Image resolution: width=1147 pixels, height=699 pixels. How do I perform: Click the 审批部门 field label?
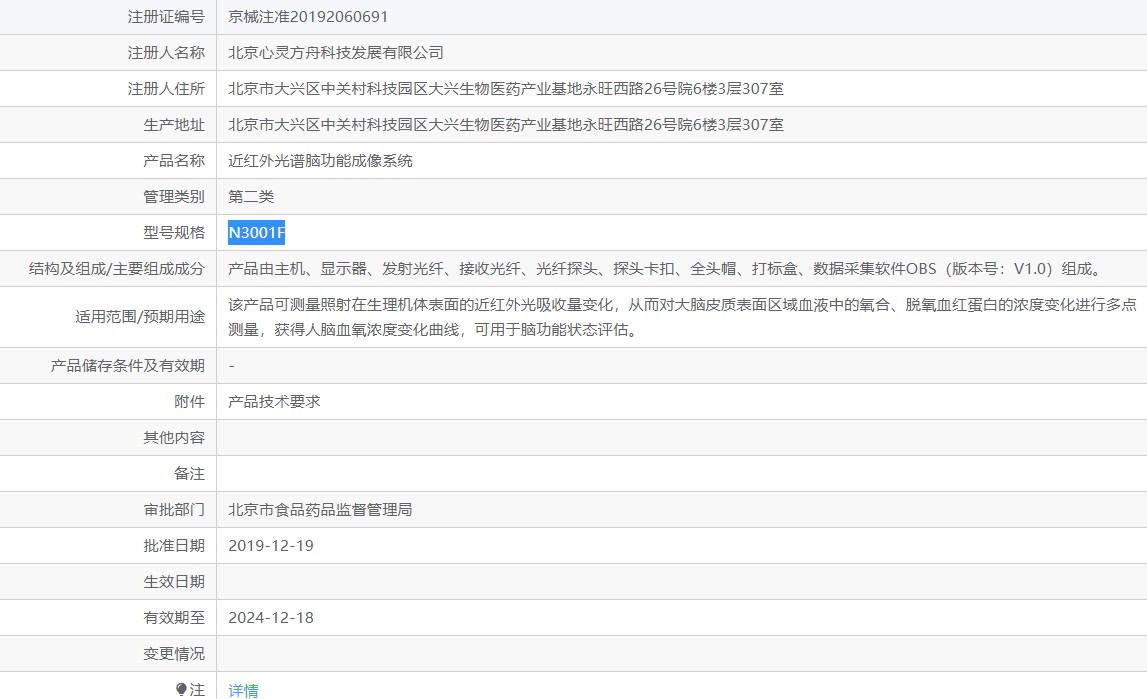point(174,510)
